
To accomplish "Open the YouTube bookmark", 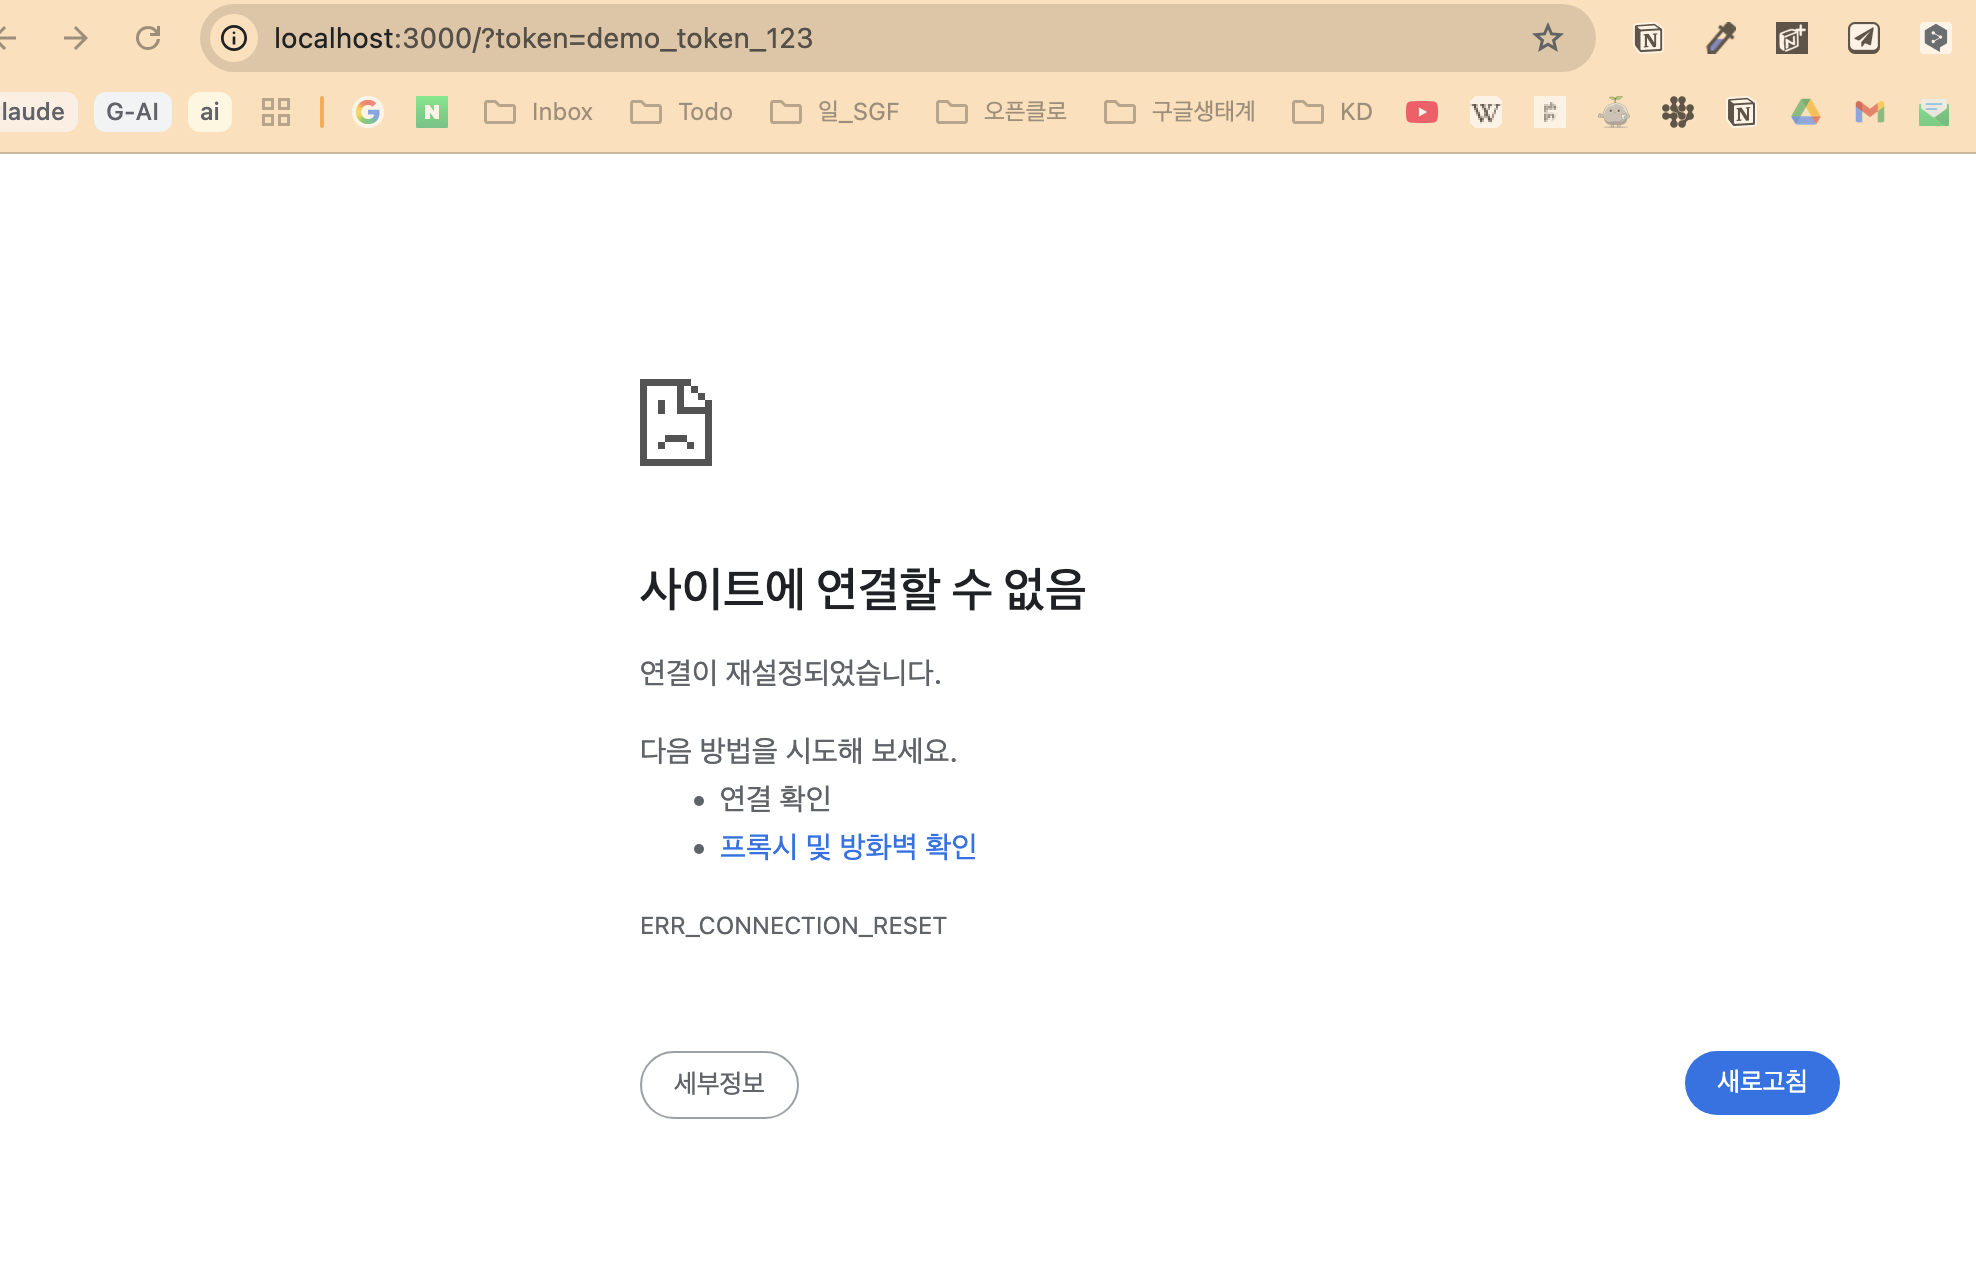I will tap(1421, 112).
